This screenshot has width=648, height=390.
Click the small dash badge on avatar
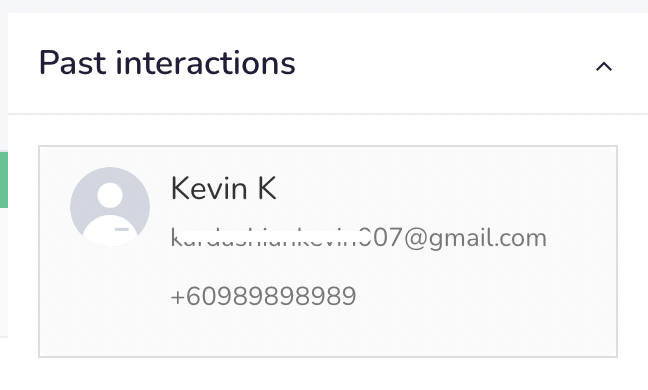coord(122,229)
